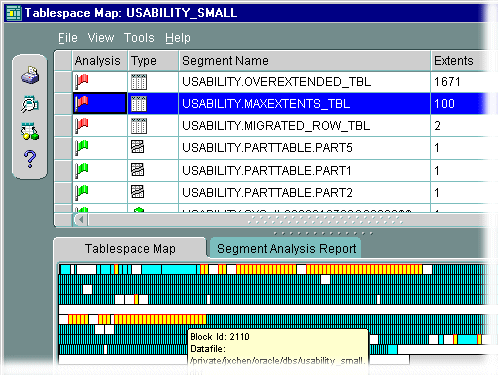This screenshot has width=498, height=375.
Task: Click the table type icon for OVEREXTENDED_TBL
Action: (x=139, y=82)
